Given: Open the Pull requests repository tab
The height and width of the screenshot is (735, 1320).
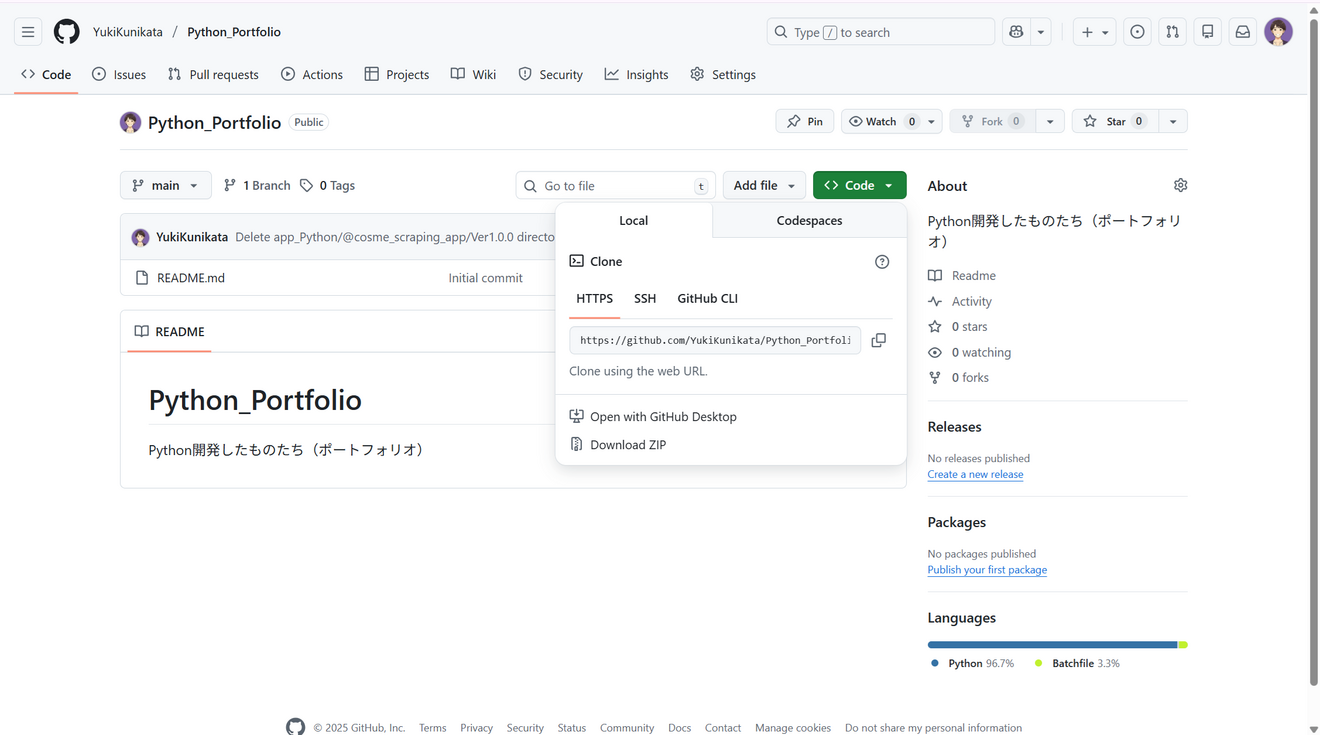Looking at the screenshot, I should coord(213,74).
